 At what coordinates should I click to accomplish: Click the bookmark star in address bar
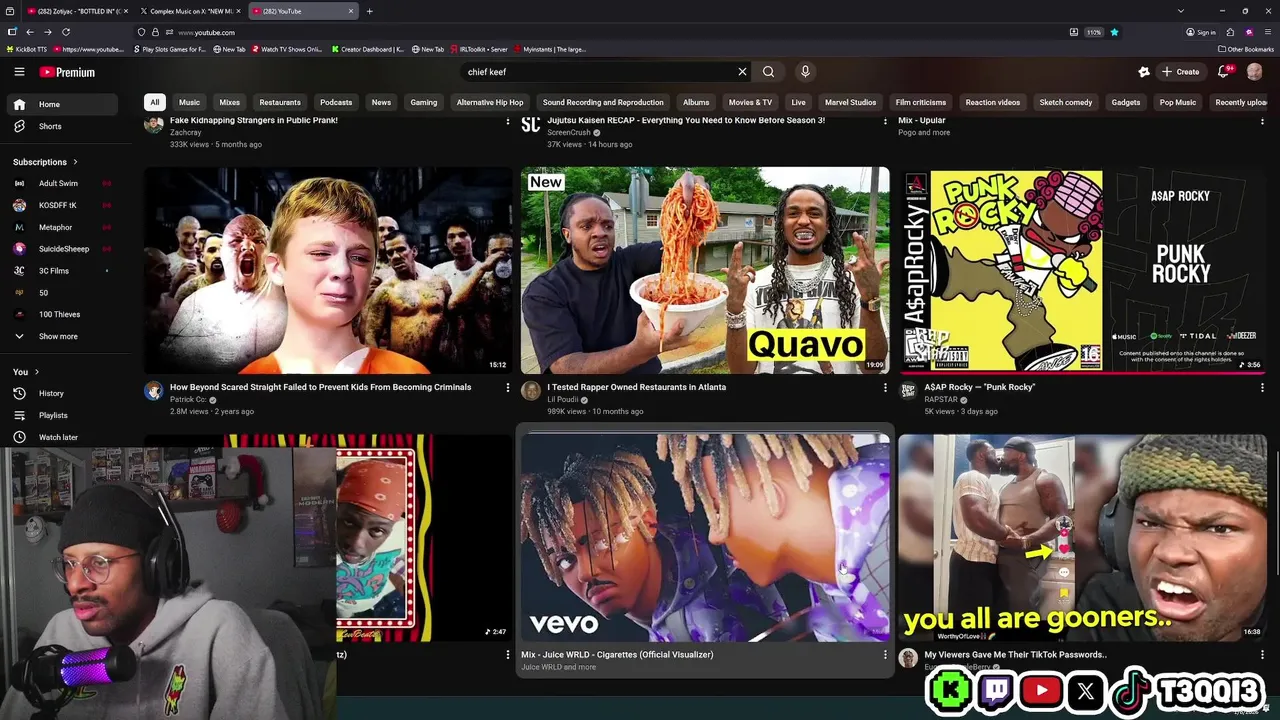1114,32
